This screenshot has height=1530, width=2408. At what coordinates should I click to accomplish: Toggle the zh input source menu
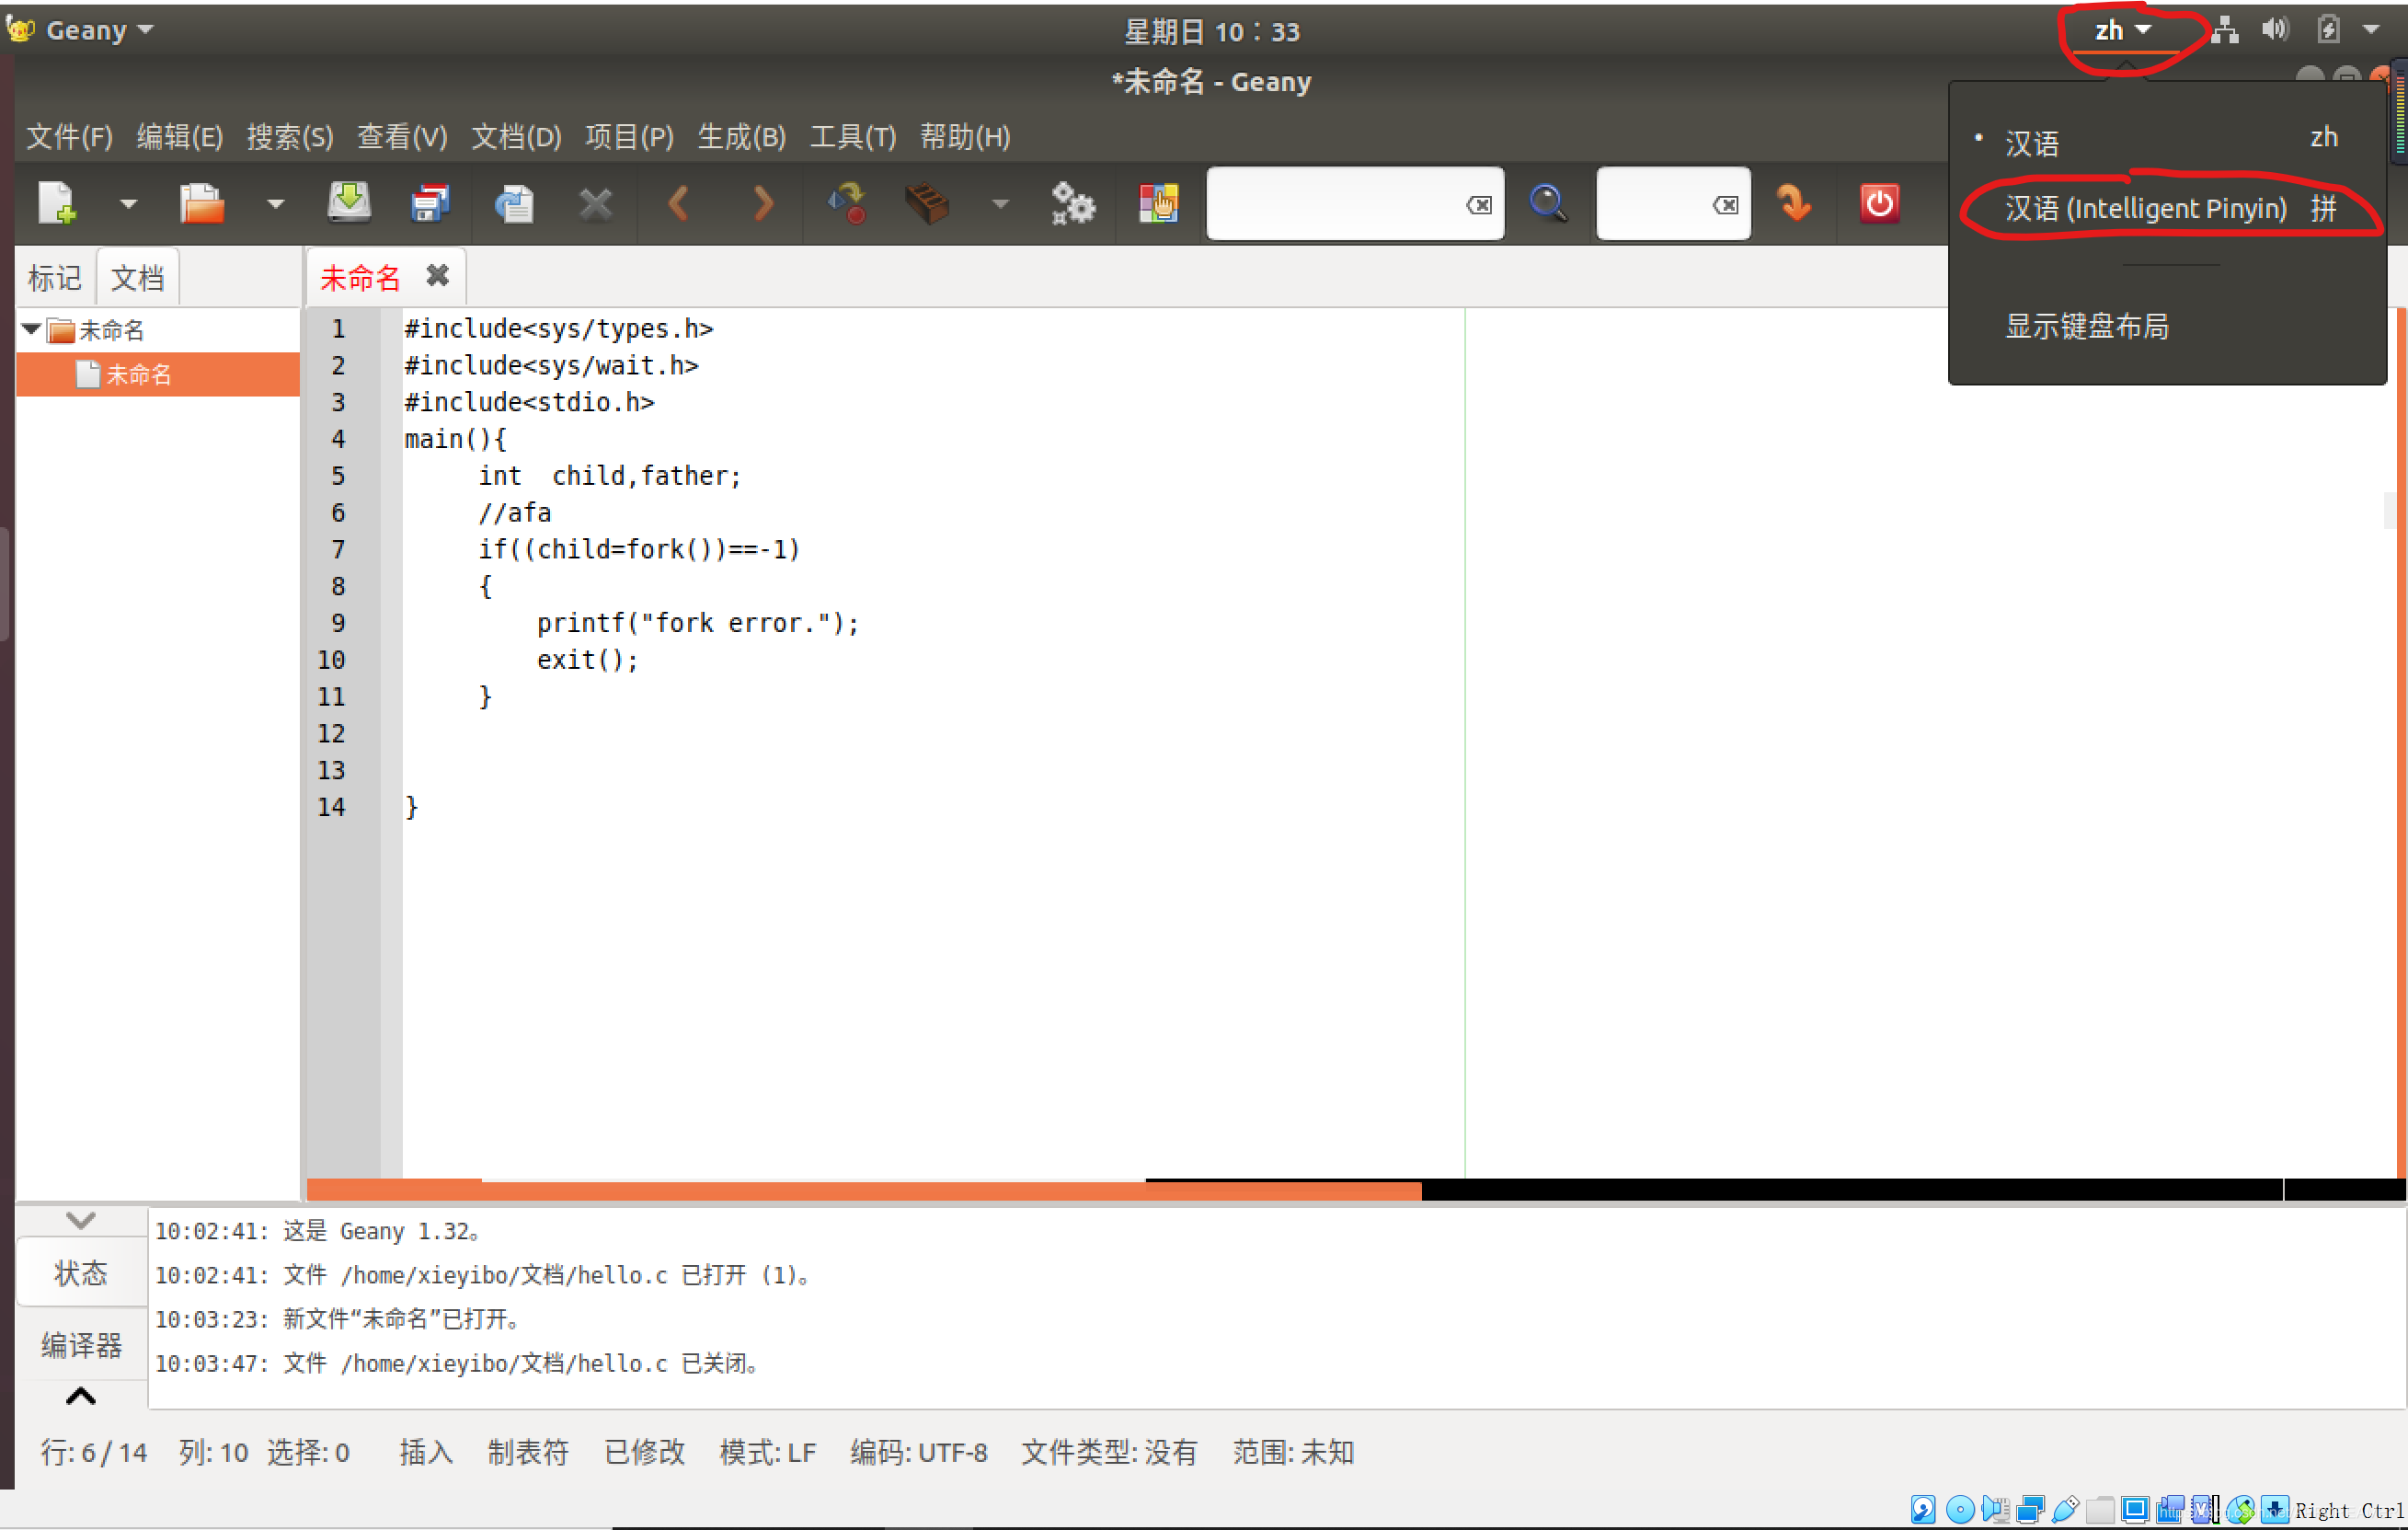(x=2122, y=30)
